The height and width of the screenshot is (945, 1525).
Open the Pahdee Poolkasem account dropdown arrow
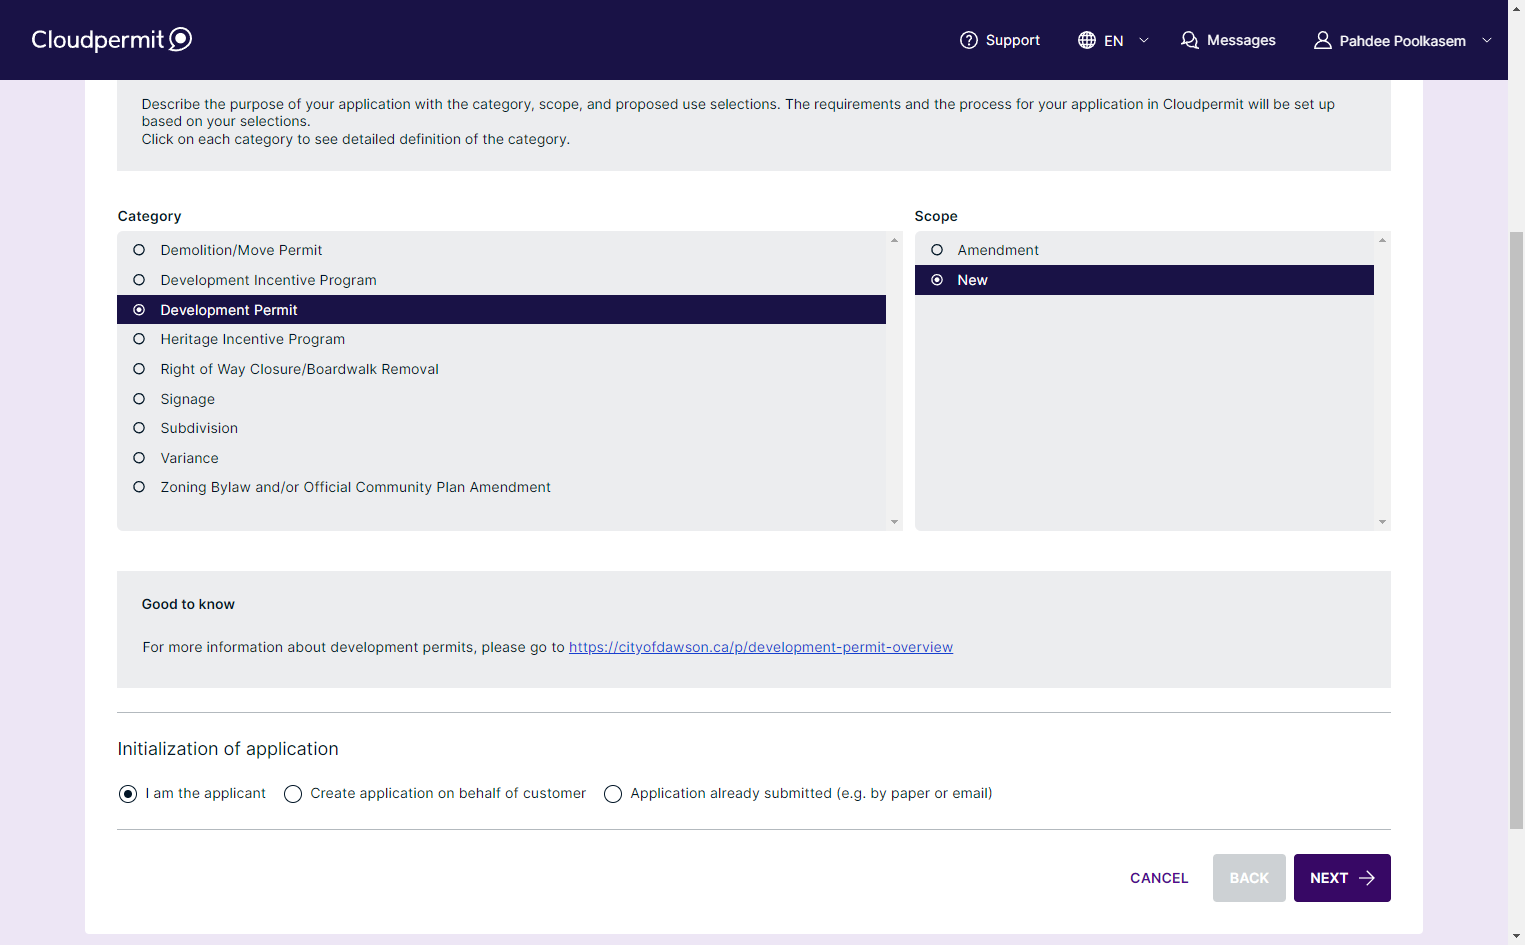pyautogui.click(x=1487, y=40)
